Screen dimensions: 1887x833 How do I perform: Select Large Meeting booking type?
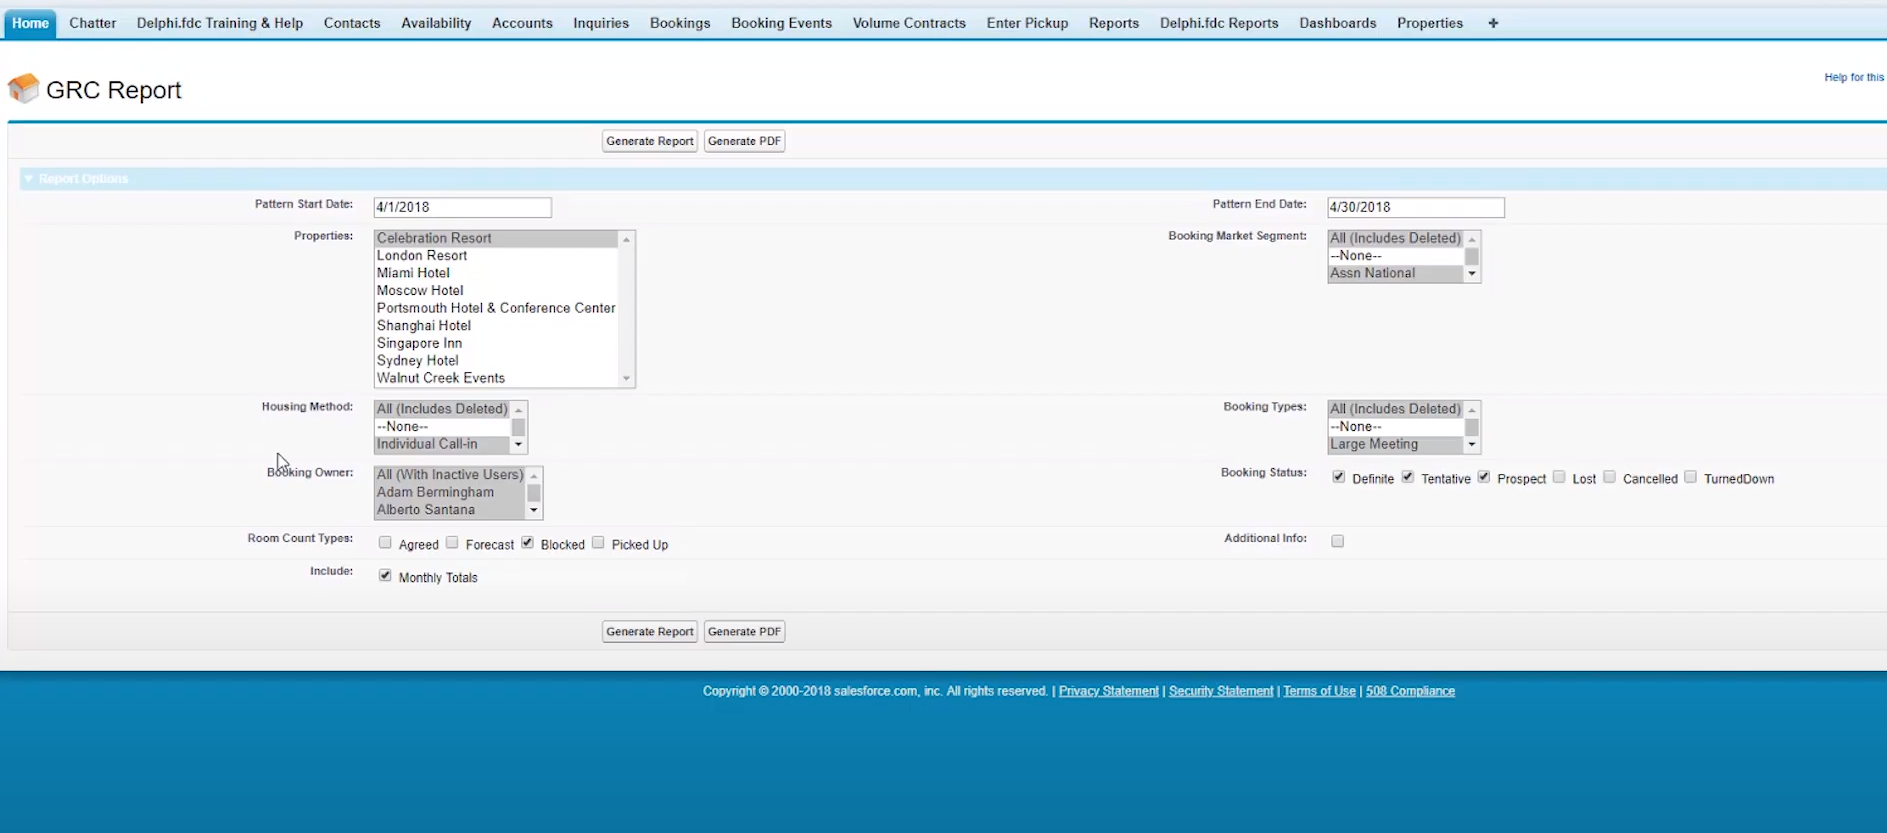1396,444
